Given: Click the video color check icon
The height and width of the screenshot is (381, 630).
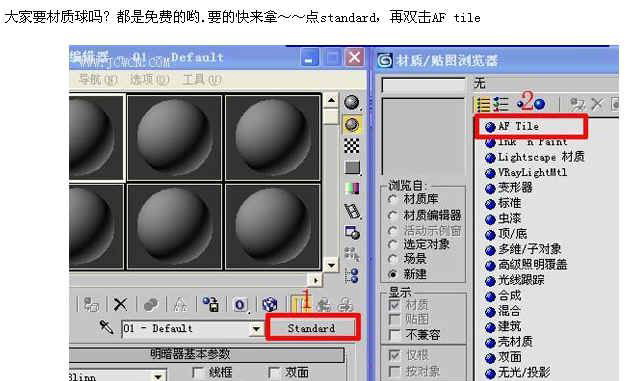Looking at the screenshot, I should 352,189.
